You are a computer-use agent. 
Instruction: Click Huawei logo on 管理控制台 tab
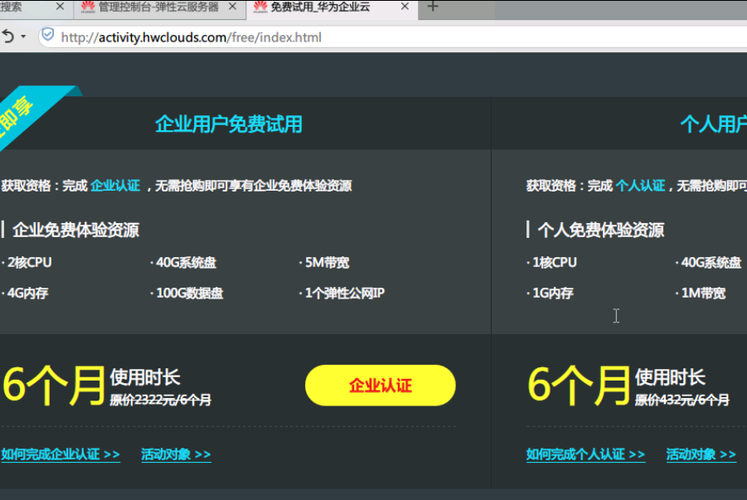click(x=88, y=7)
